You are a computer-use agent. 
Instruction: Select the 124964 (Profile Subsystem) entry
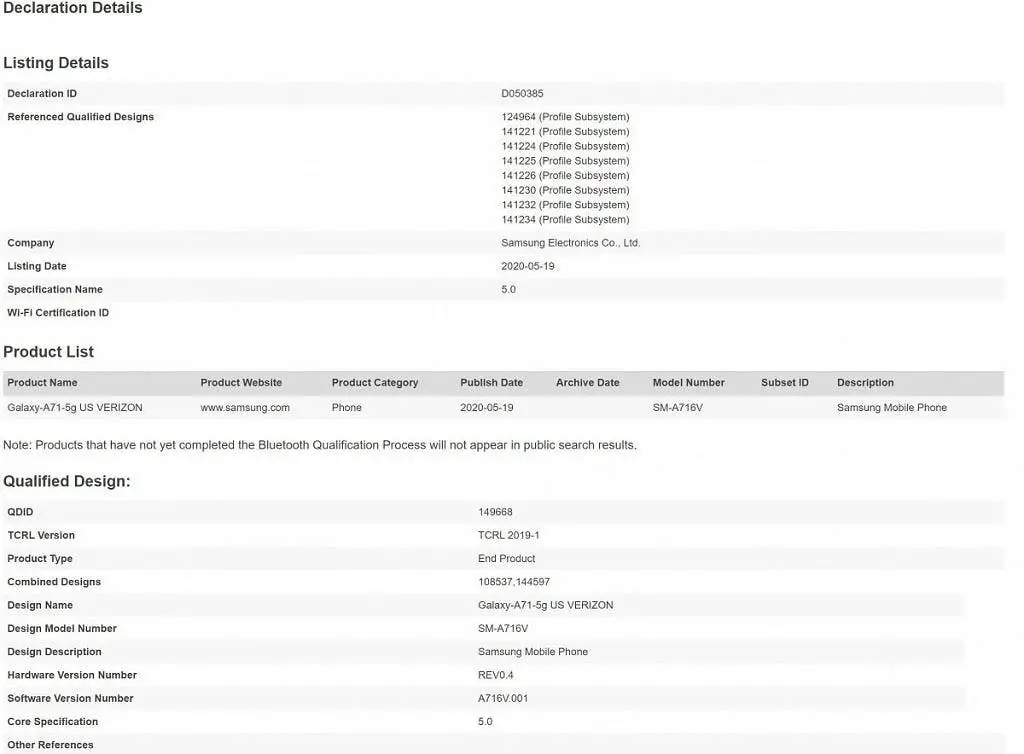pos(565,117)
